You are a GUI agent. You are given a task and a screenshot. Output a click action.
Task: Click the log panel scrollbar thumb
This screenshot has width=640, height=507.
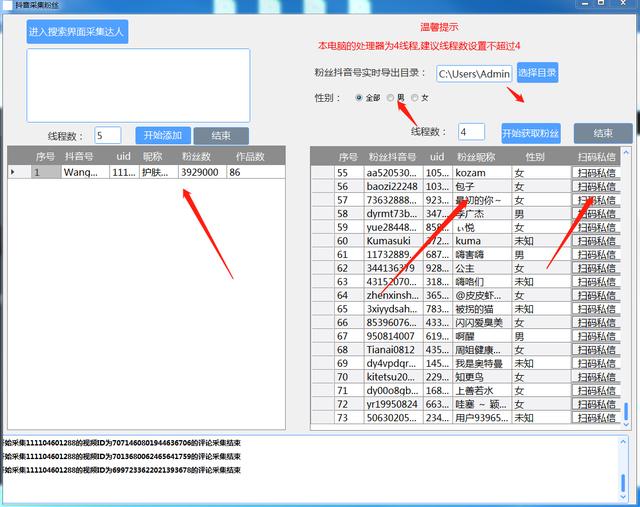click(623, 483)
